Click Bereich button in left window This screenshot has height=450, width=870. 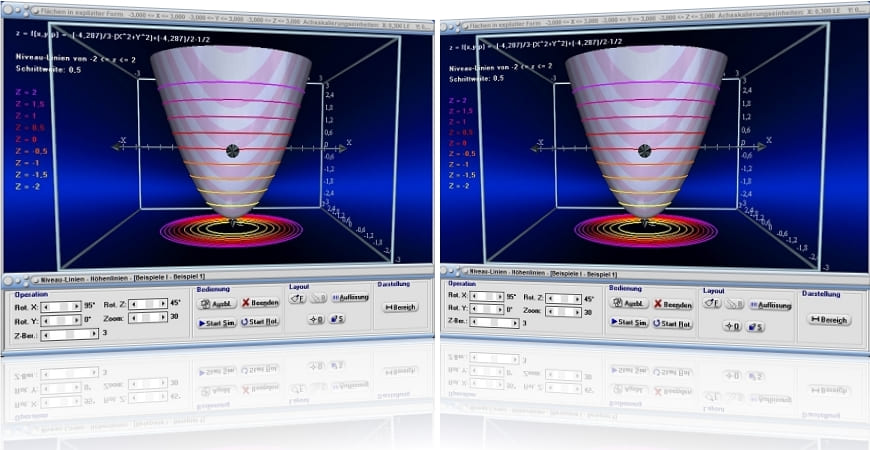click(x=401, y=307)
